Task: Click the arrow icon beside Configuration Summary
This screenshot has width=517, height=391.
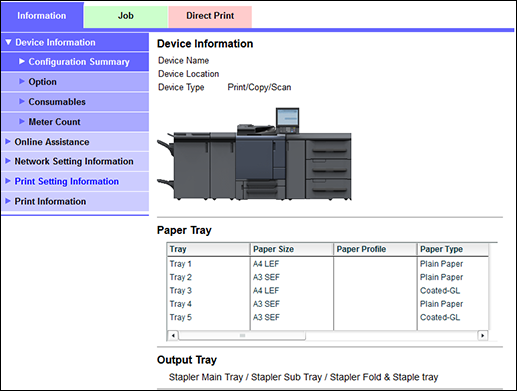Action: [22, 61]
